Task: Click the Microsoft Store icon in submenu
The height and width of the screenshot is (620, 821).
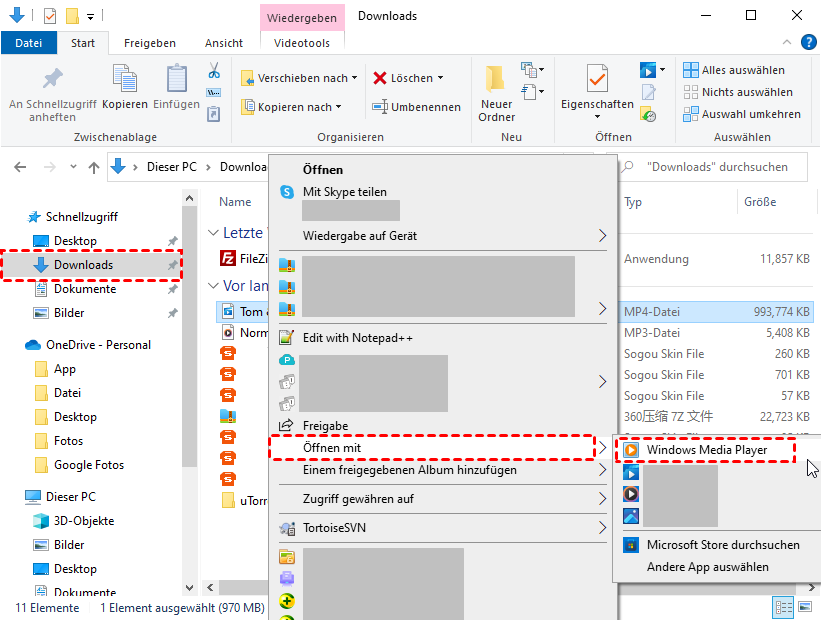Action: click(x=631, y=545)
